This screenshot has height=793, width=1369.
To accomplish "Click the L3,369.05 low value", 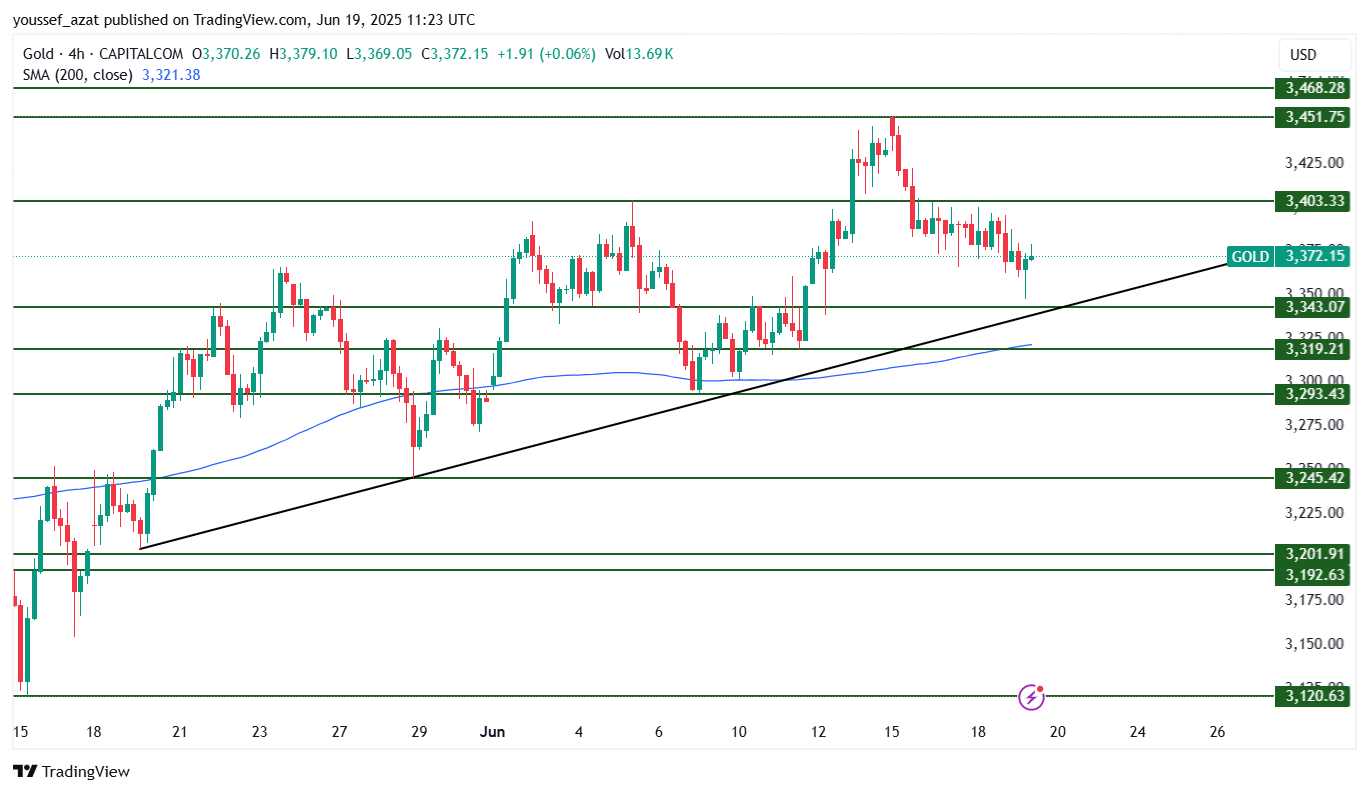I will pos(379,54).
